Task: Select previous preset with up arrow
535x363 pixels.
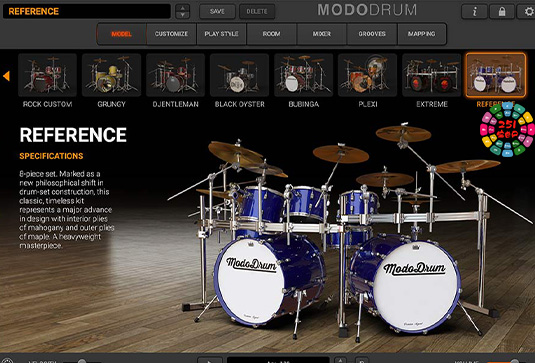Action: coord(183,8)
